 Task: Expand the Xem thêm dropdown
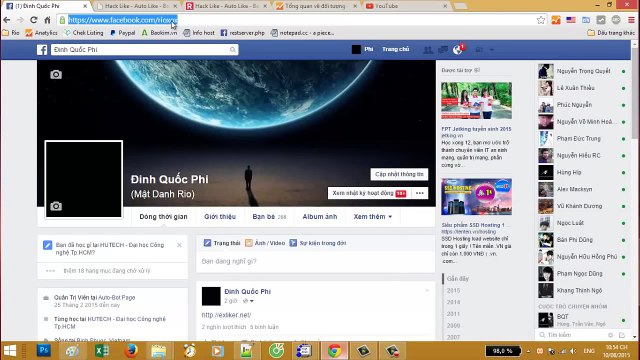(373, 217)
